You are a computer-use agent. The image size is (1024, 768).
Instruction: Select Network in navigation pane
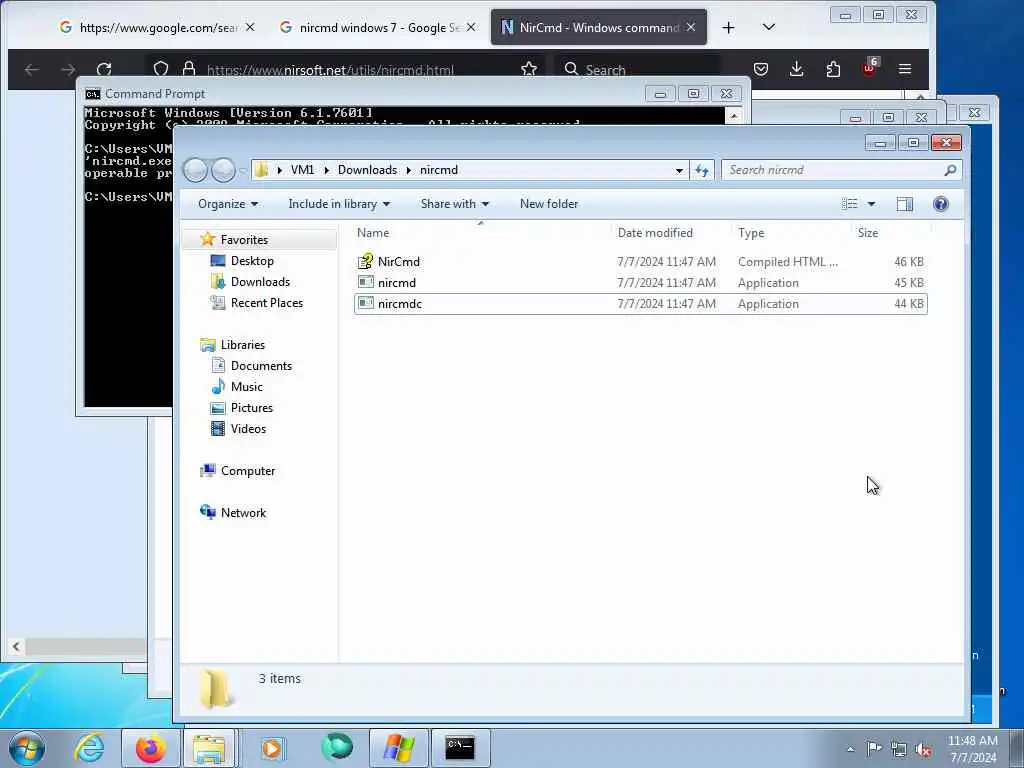(x=243, y=513)
